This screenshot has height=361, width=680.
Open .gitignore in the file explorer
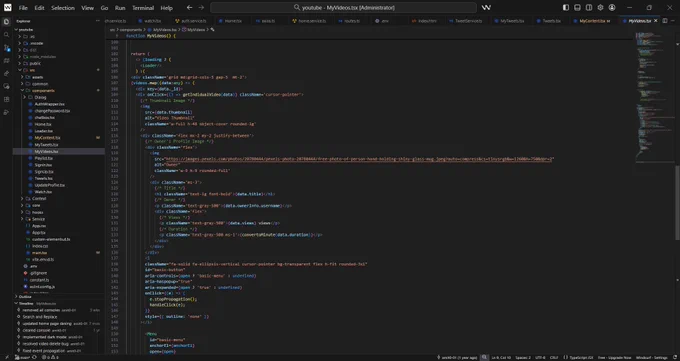coord(59,273)
